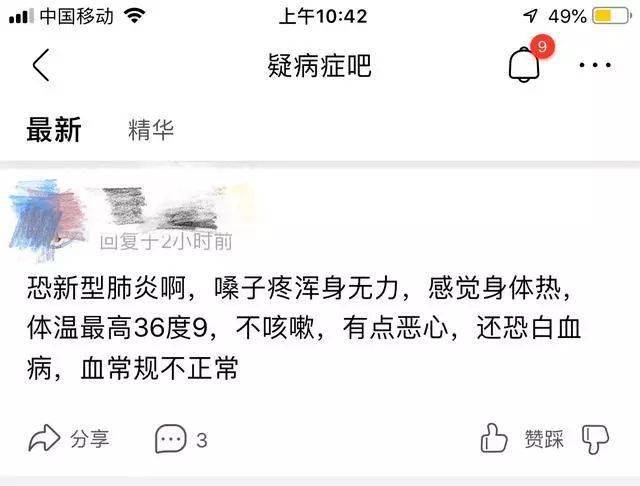Switch to 最新 tab
The image size is (640, 486).
click(x=54, y=130)
